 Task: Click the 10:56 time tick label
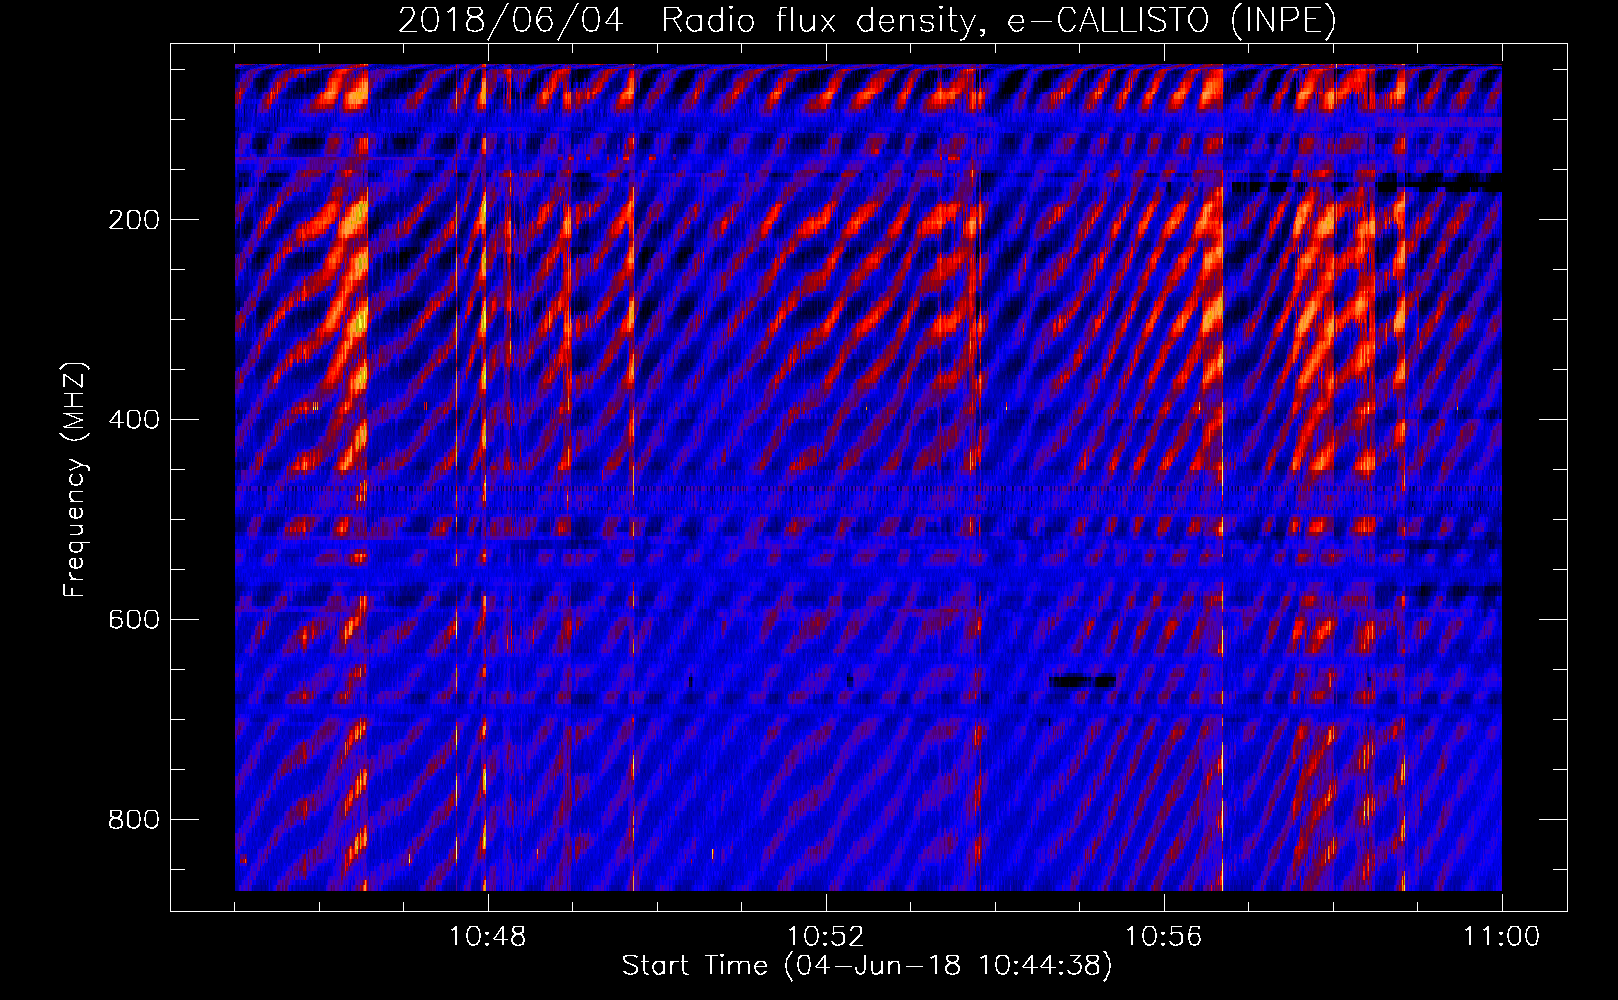point(1164,937)
